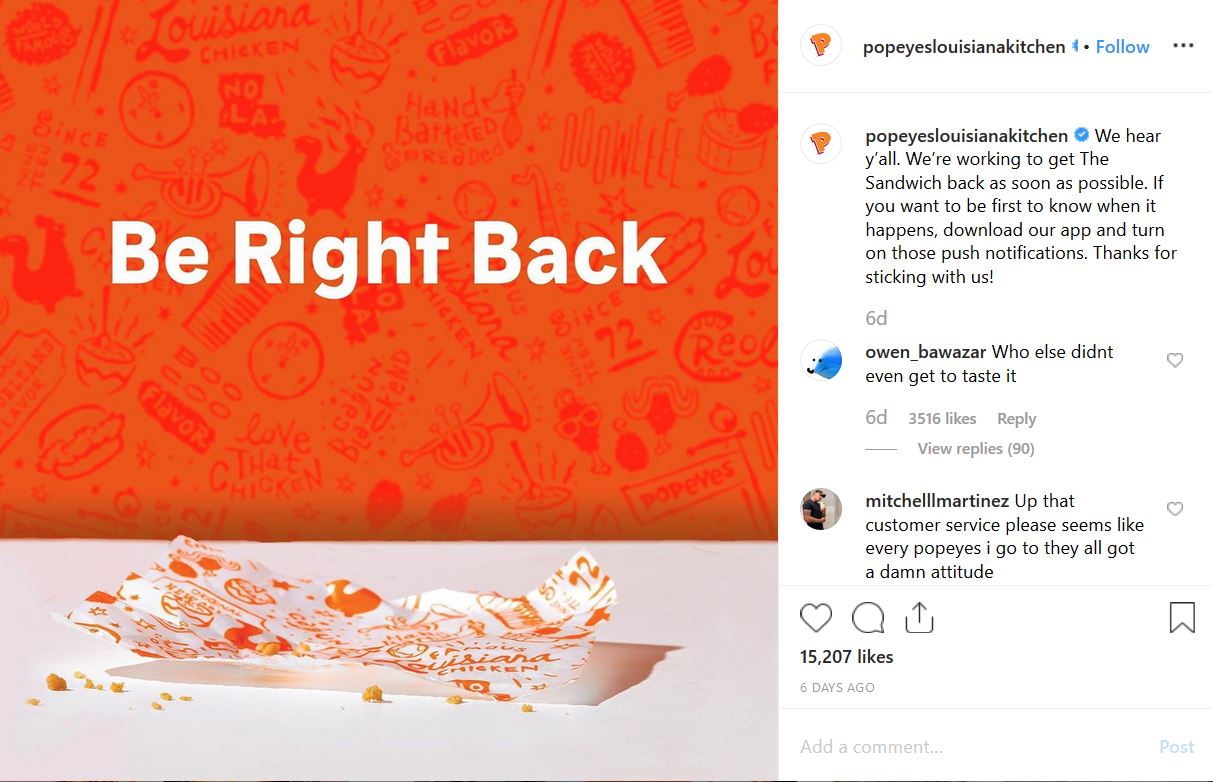The width and height of the screenshot is (1213, 782).
Task: Open the popeyeslouisianakitchen username in the header
Action: click(964, 47)
